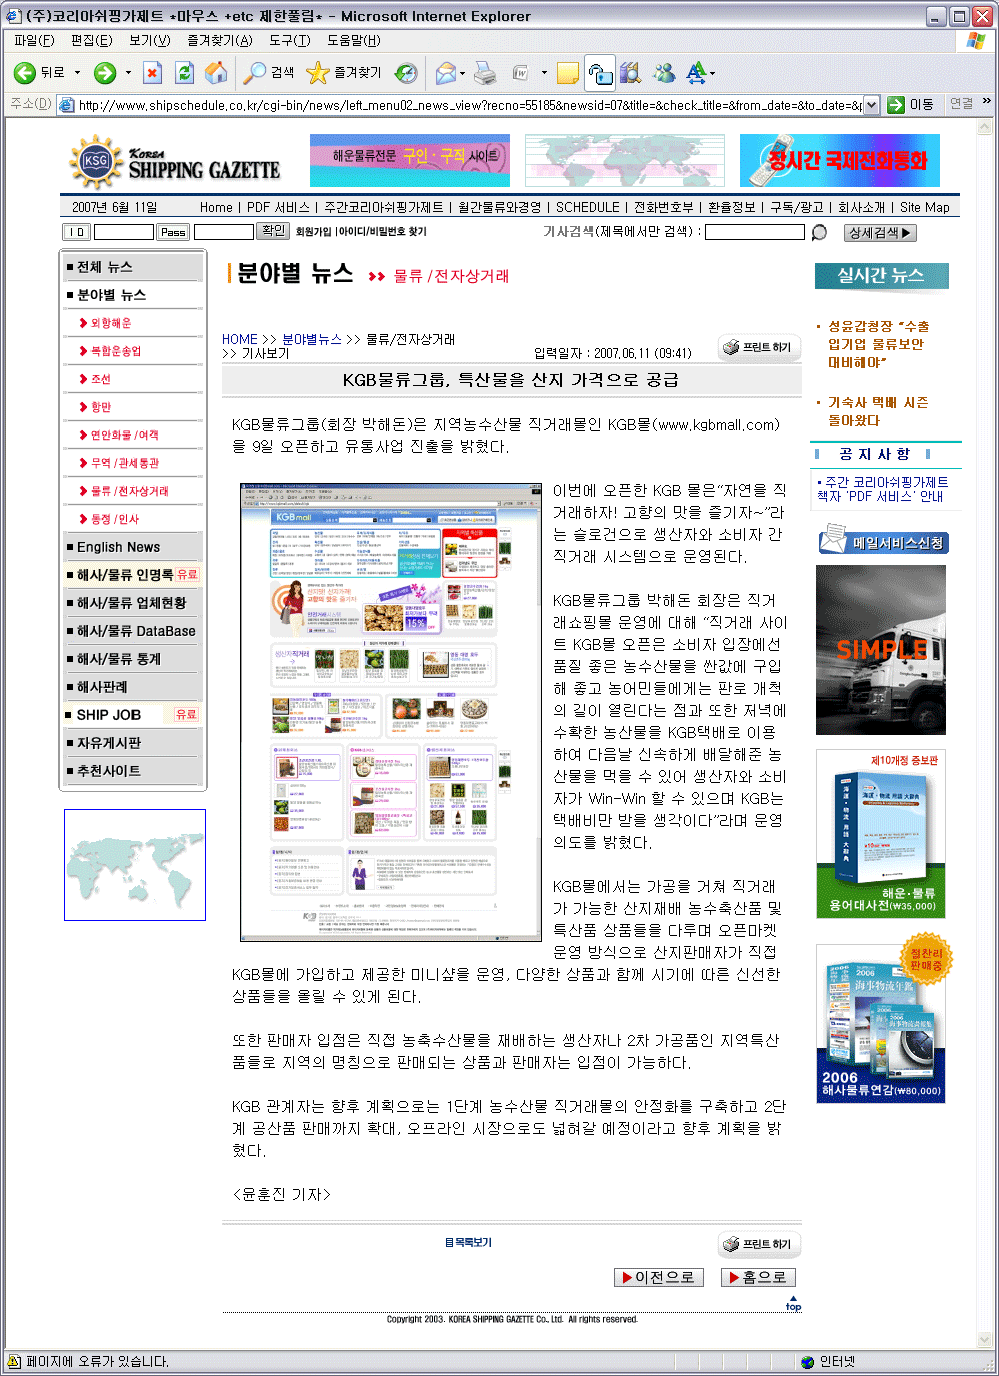
Task: Click the green Forward arrow icon
Action: [x=104, y=72]
